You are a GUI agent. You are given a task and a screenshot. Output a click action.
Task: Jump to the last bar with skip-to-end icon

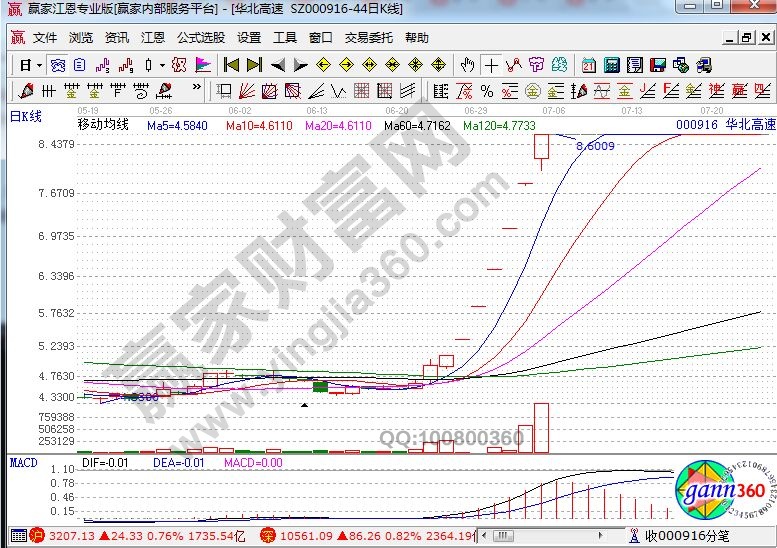click(x=254, y=65)
